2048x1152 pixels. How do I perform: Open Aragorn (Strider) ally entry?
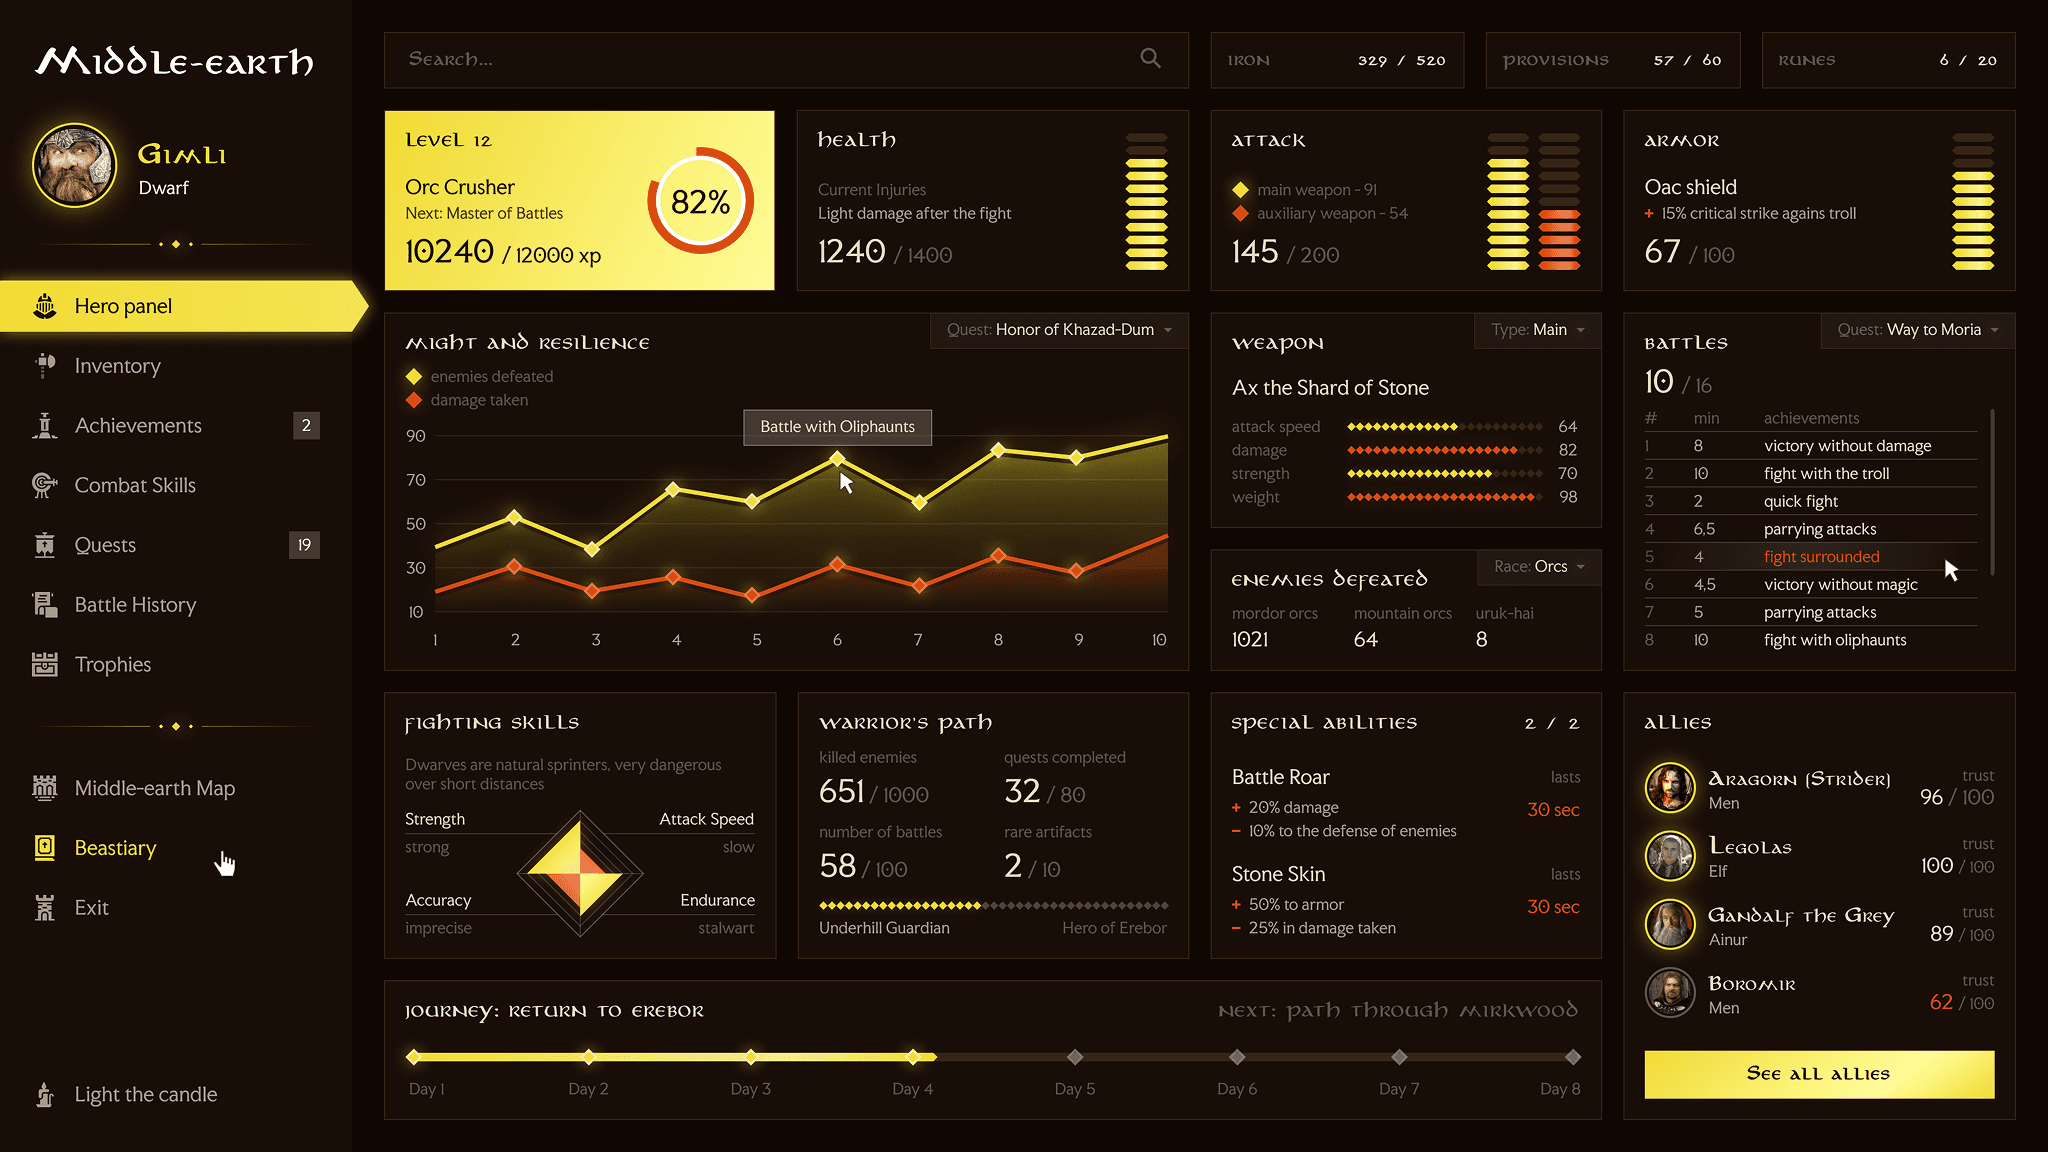[1798, 780]
